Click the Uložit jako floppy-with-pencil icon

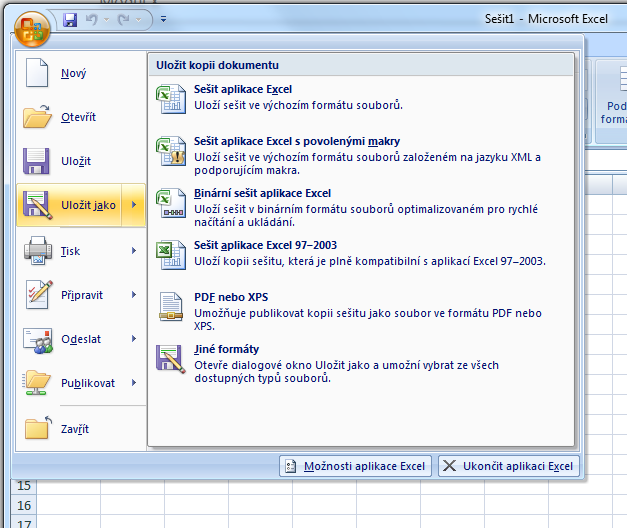point(38,205)
